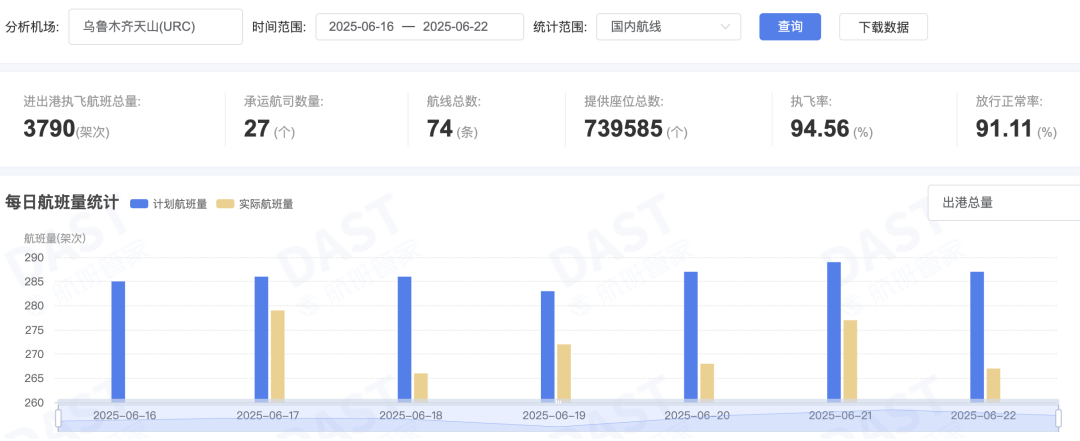Click the actual flights bar for 2025-06-20
Image resolution: width=1080 pixels, height=441 pixels.
point(707,382)
